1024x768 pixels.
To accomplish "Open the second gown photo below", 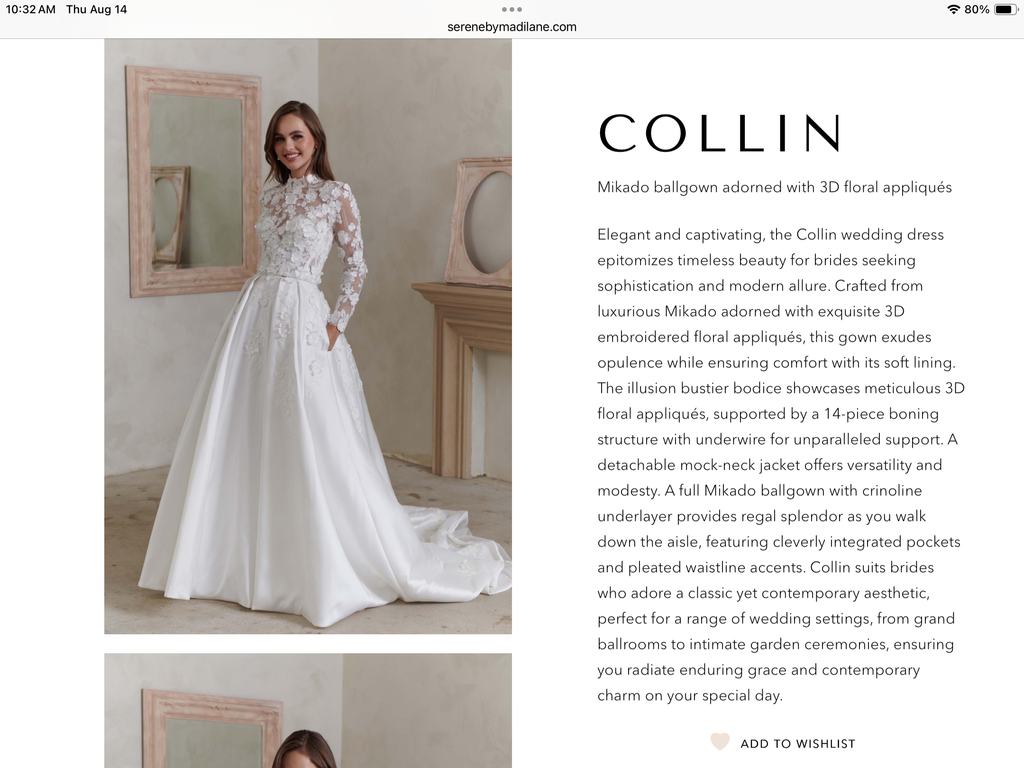I will 308,711.
